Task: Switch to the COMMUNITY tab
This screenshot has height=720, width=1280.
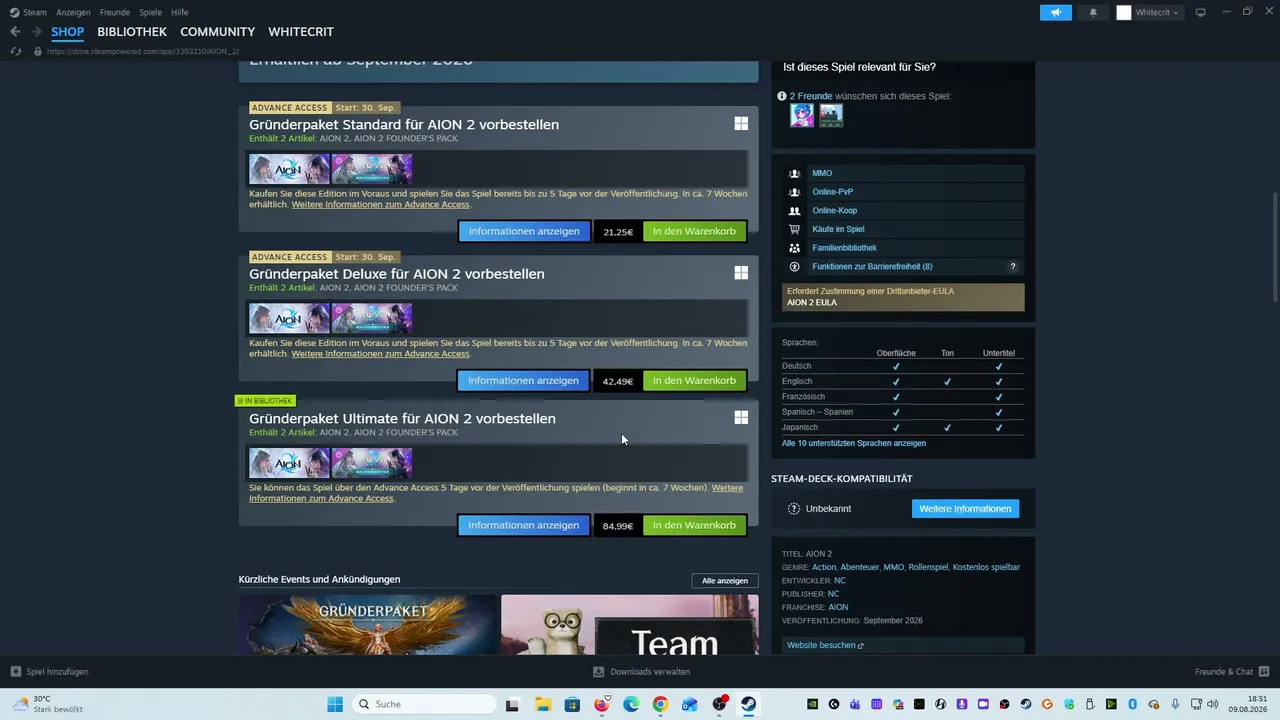Action: coord(218,32)
